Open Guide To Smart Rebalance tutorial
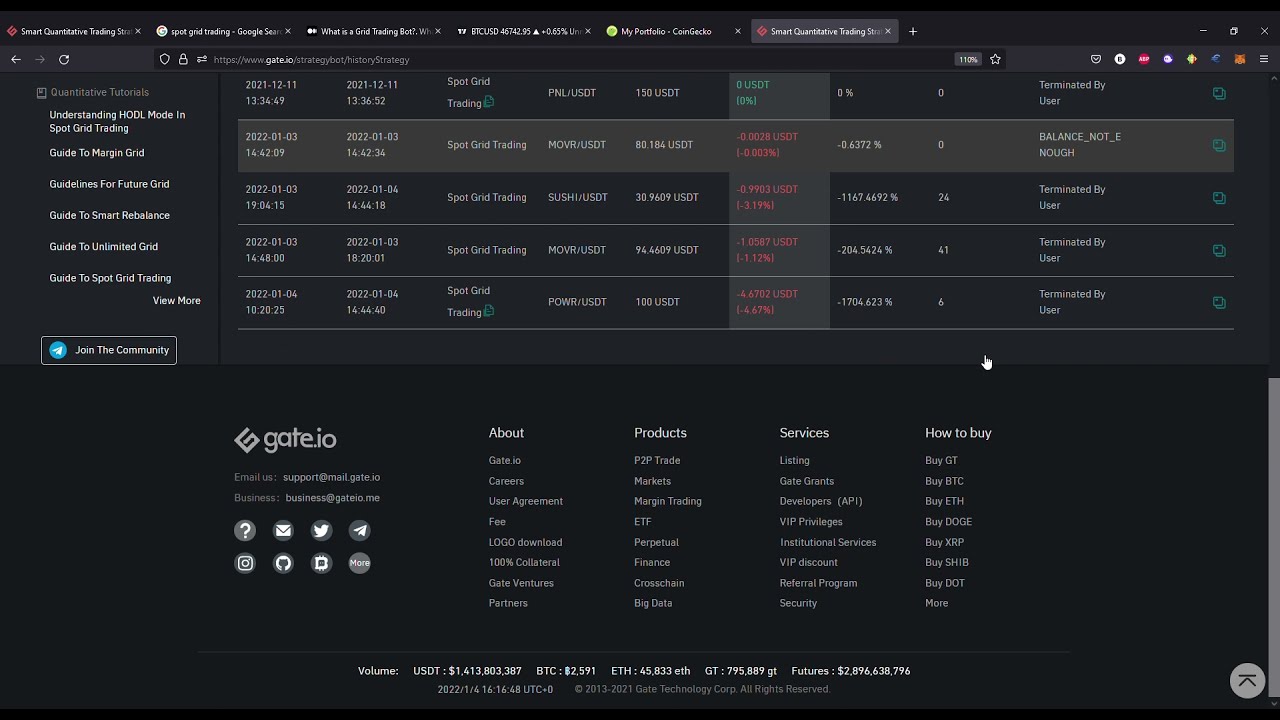 tap(110, 215)
